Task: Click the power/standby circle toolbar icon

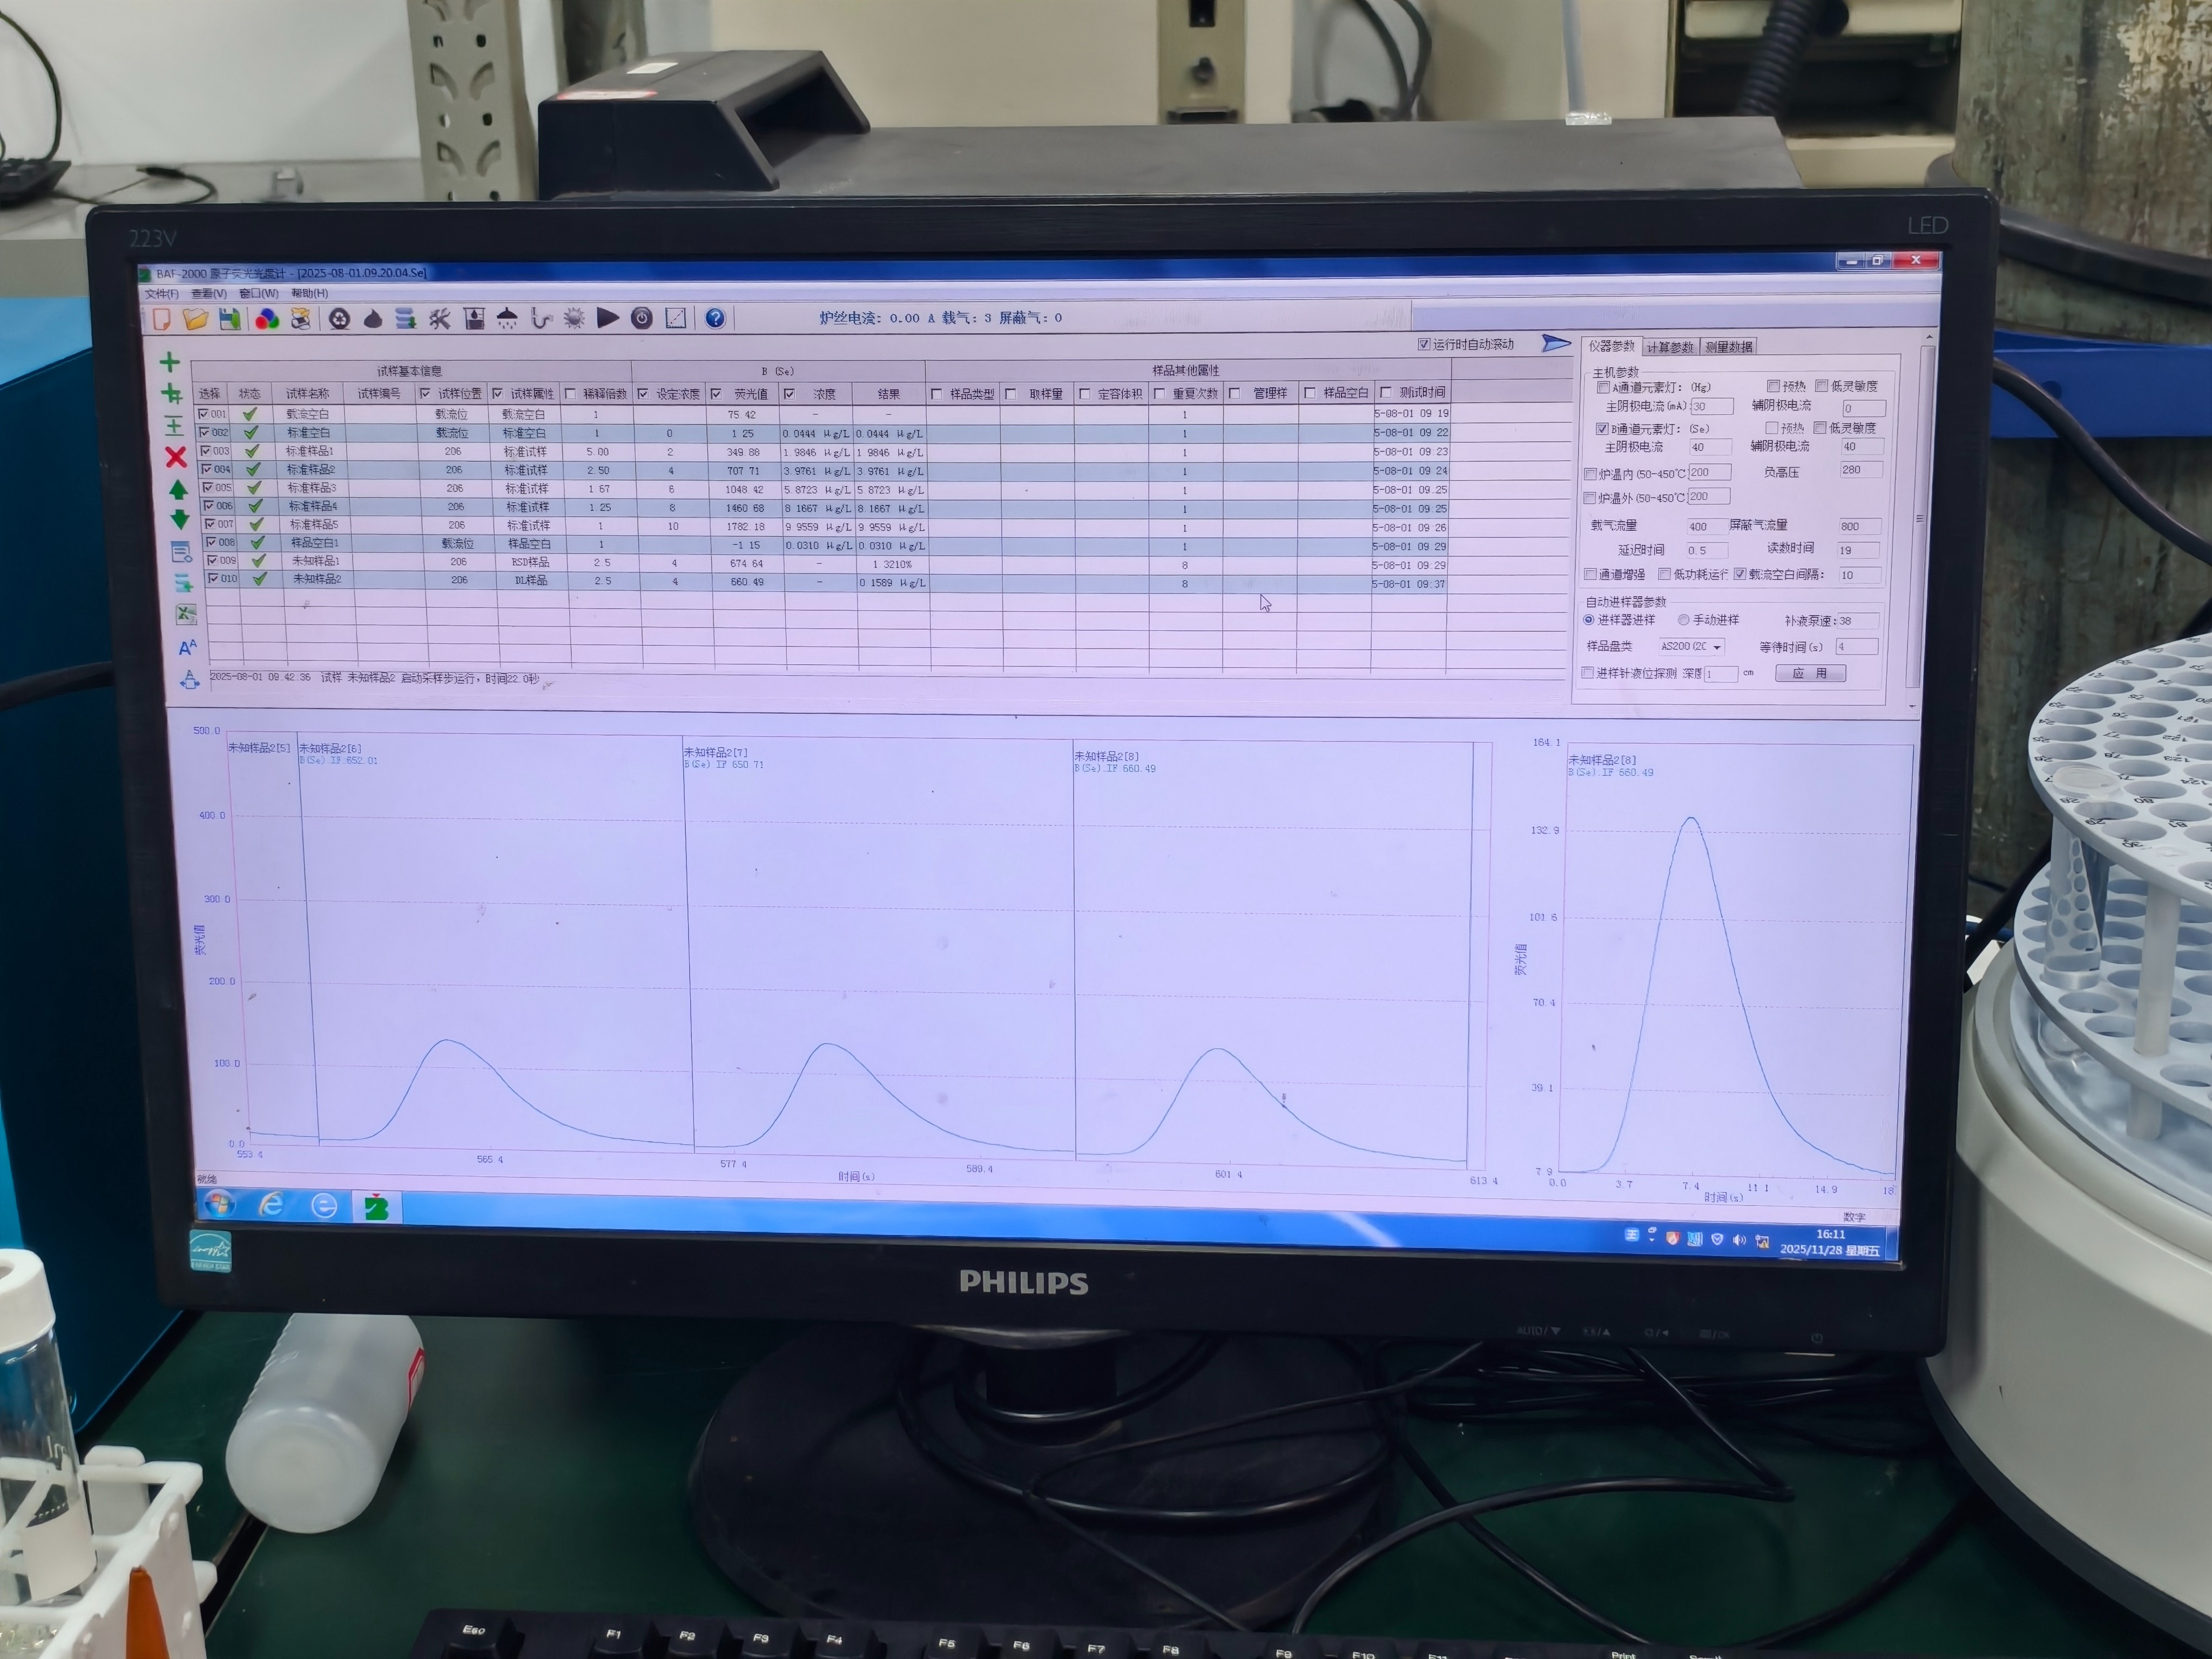Action: tap(642, 318)
